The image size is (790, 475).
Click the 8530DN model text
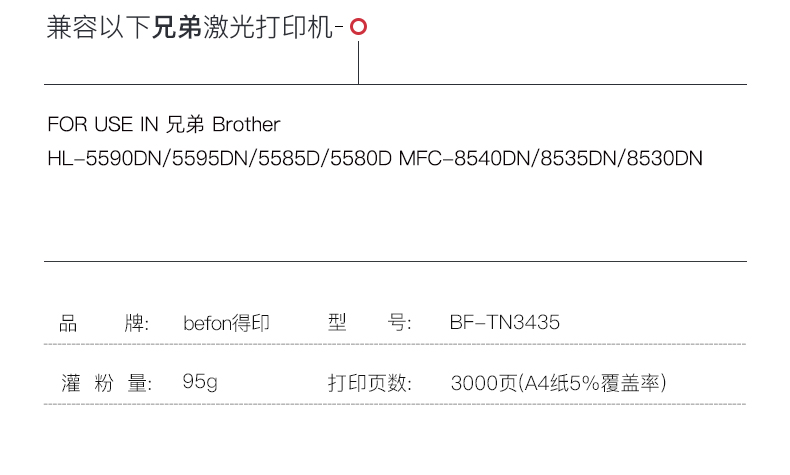click(x=665, y=159)
